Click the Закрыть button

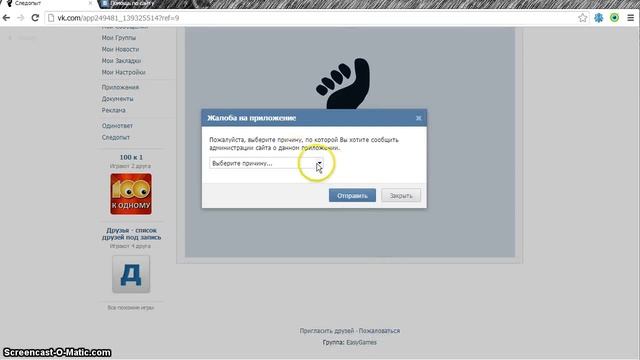coord(401,196)
